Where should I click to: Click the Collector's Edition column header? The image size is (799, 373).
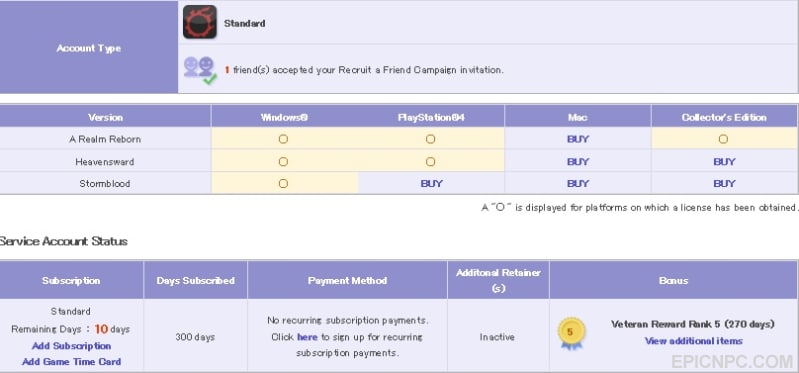pyautogui.click(x=724, y=117)
